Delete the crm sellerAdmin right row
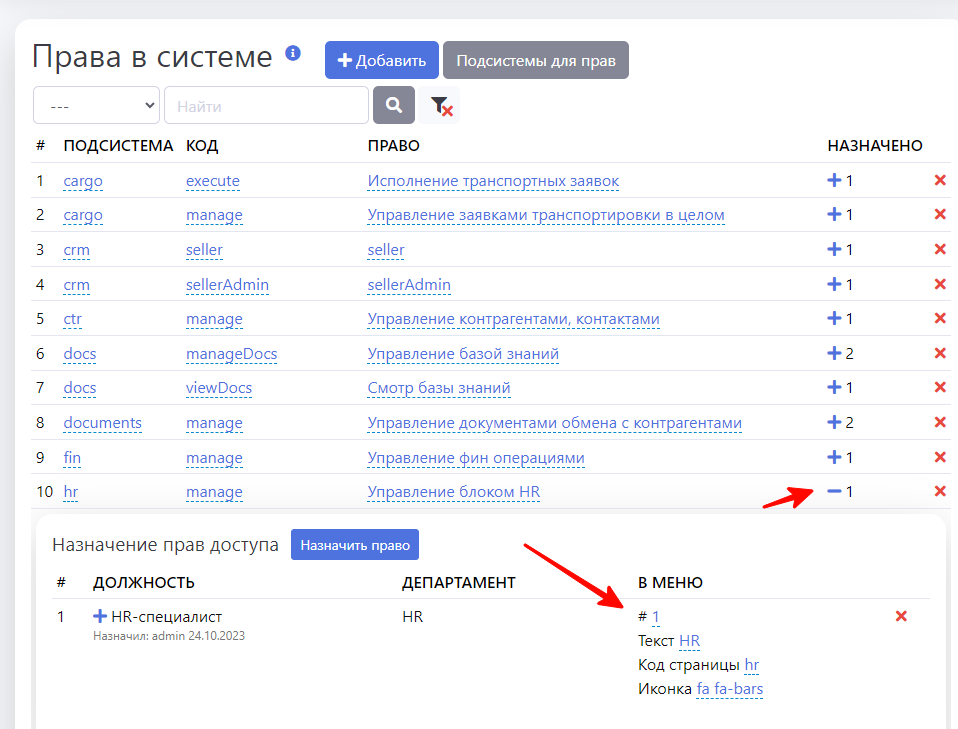This screenshot has height=729, width=958. tap(939, 284)
